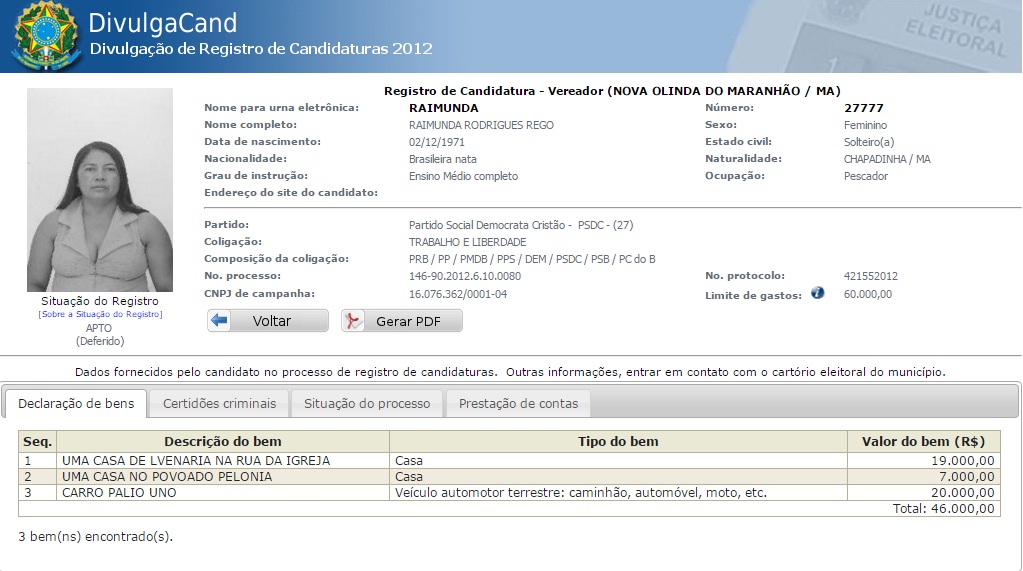
Task: Click the 19.000,00 value cell
Action: [x=923, y=461]
